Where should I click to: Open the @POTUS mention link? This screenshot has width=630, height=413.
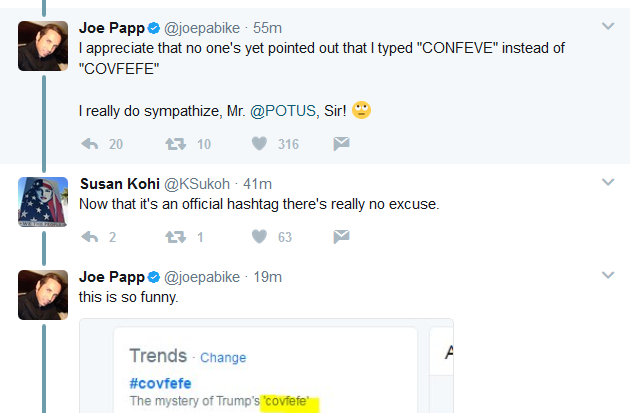tap(283, 111)
